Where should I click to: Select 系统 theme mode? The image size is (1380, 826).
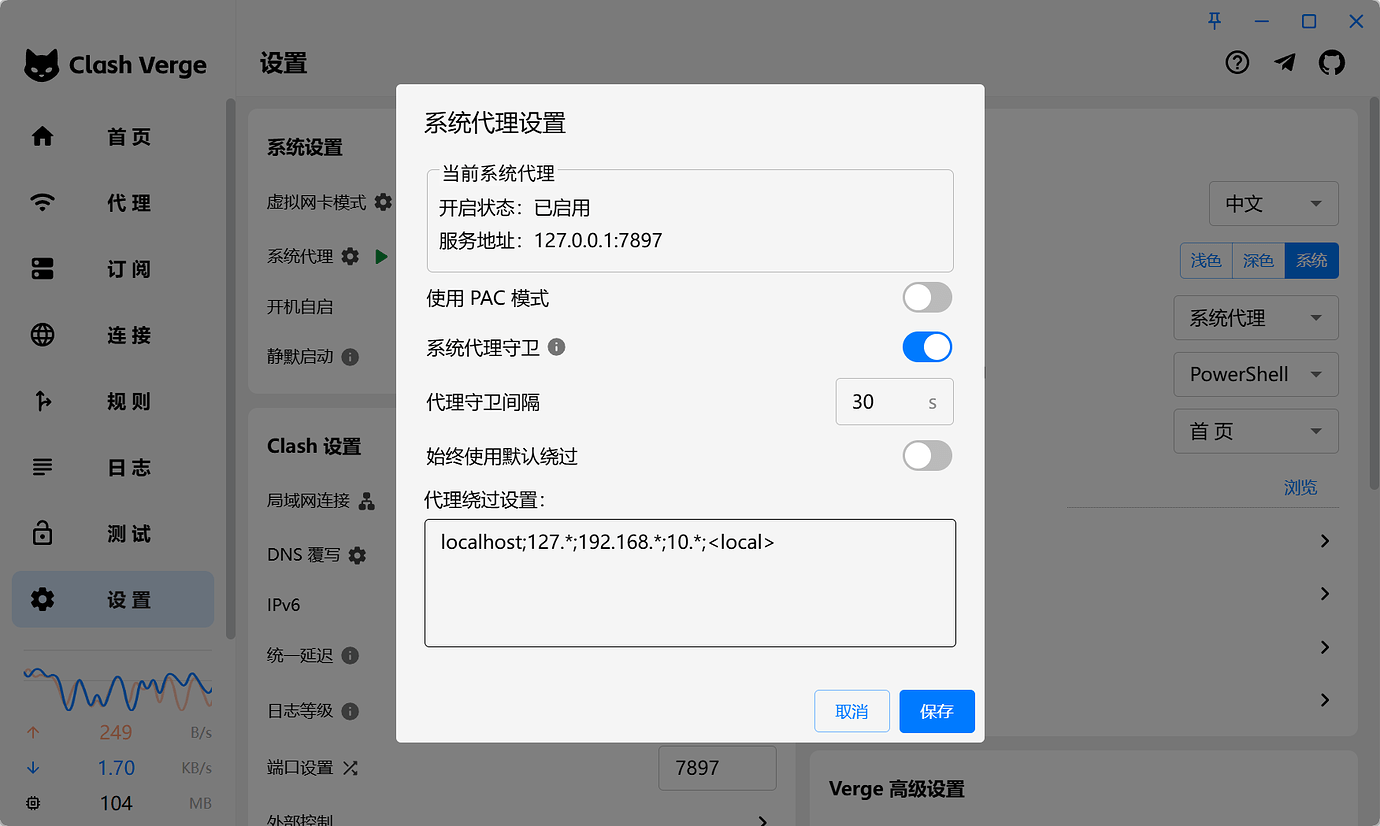pos(1312,260)
